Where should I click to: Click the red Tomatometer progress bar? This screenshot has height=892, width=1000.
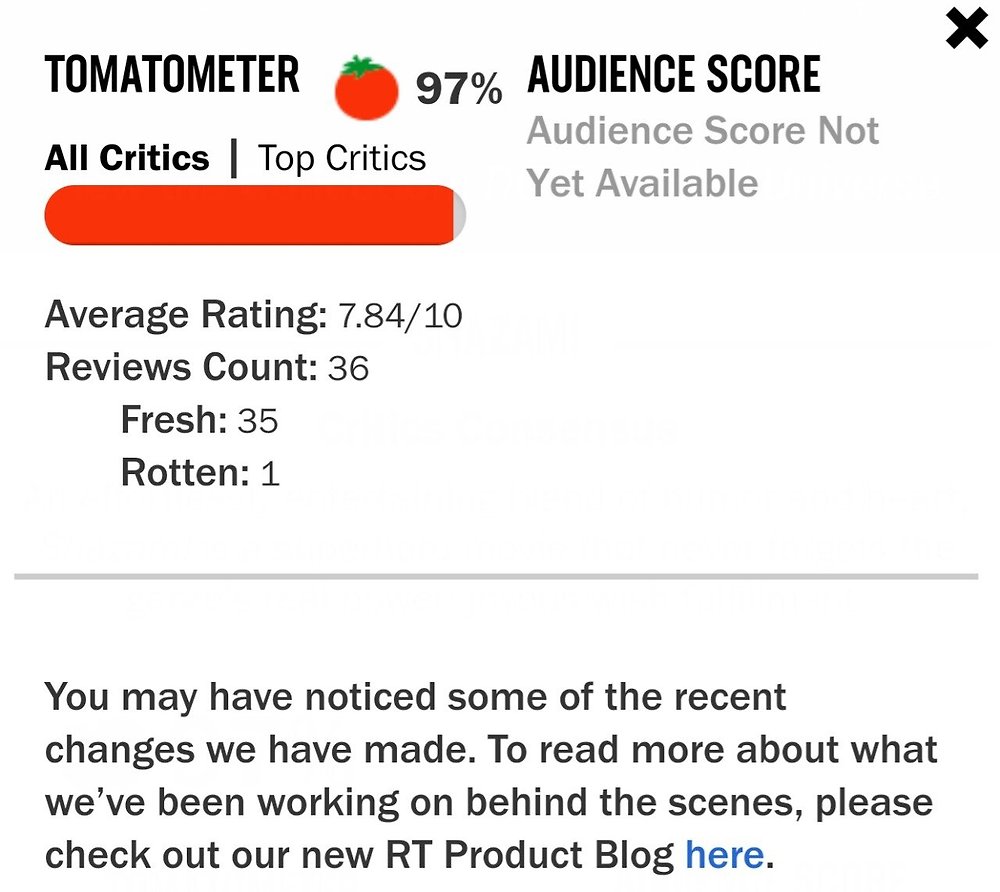[255, 215]
